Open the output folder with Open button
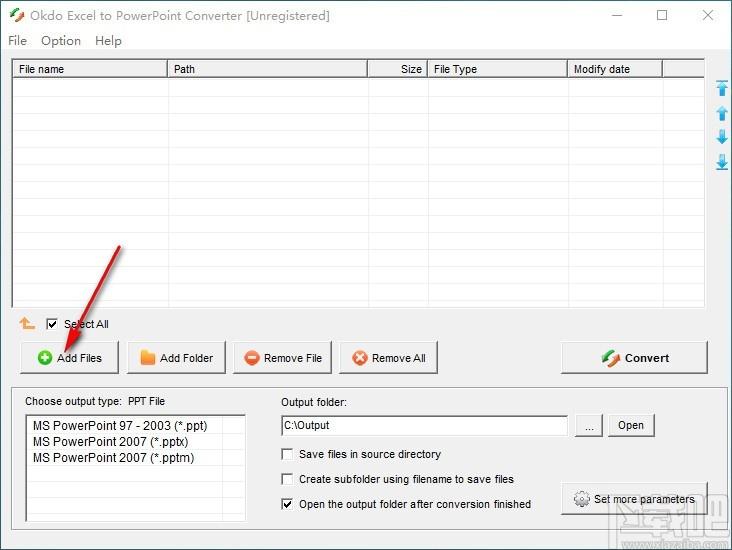Viewport: 732px width, 550px height. pyautogui.click(x=631, y=425)
